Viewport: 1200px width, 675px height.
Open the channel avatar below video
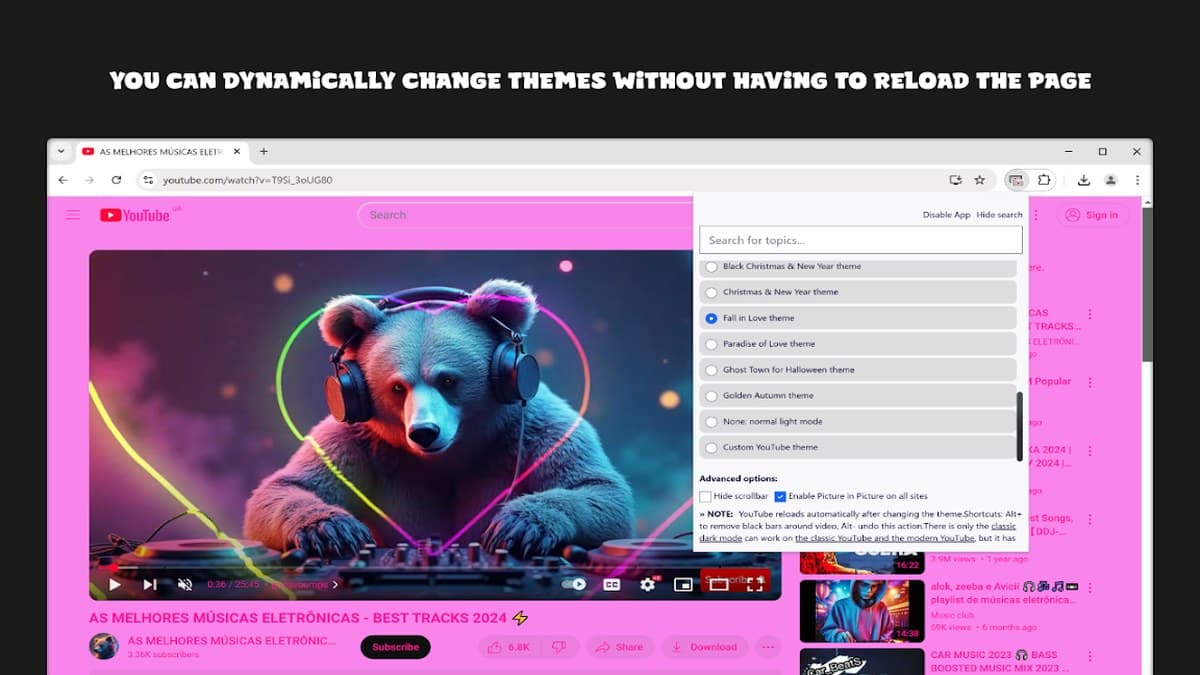coord(104,646)
